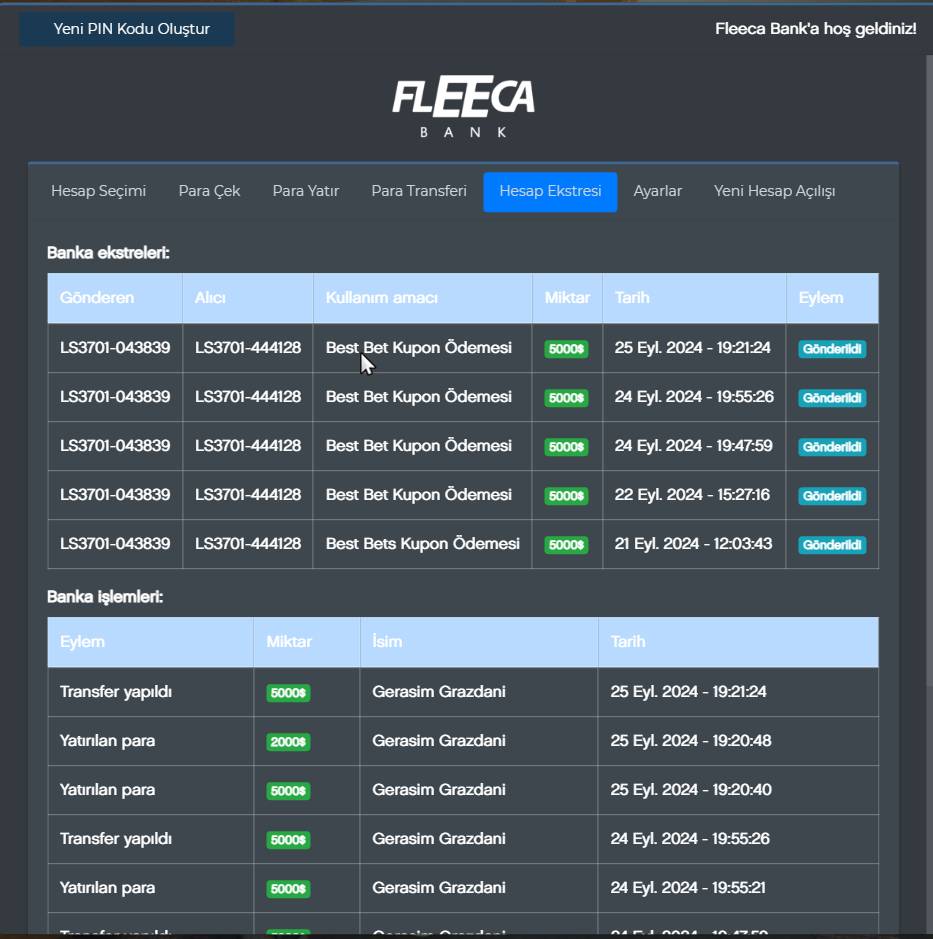Open the Yeni Hesap Açılışı tab
Viewport: 933px width, 939px height.
pyautogui.click(x=774, y=191)
